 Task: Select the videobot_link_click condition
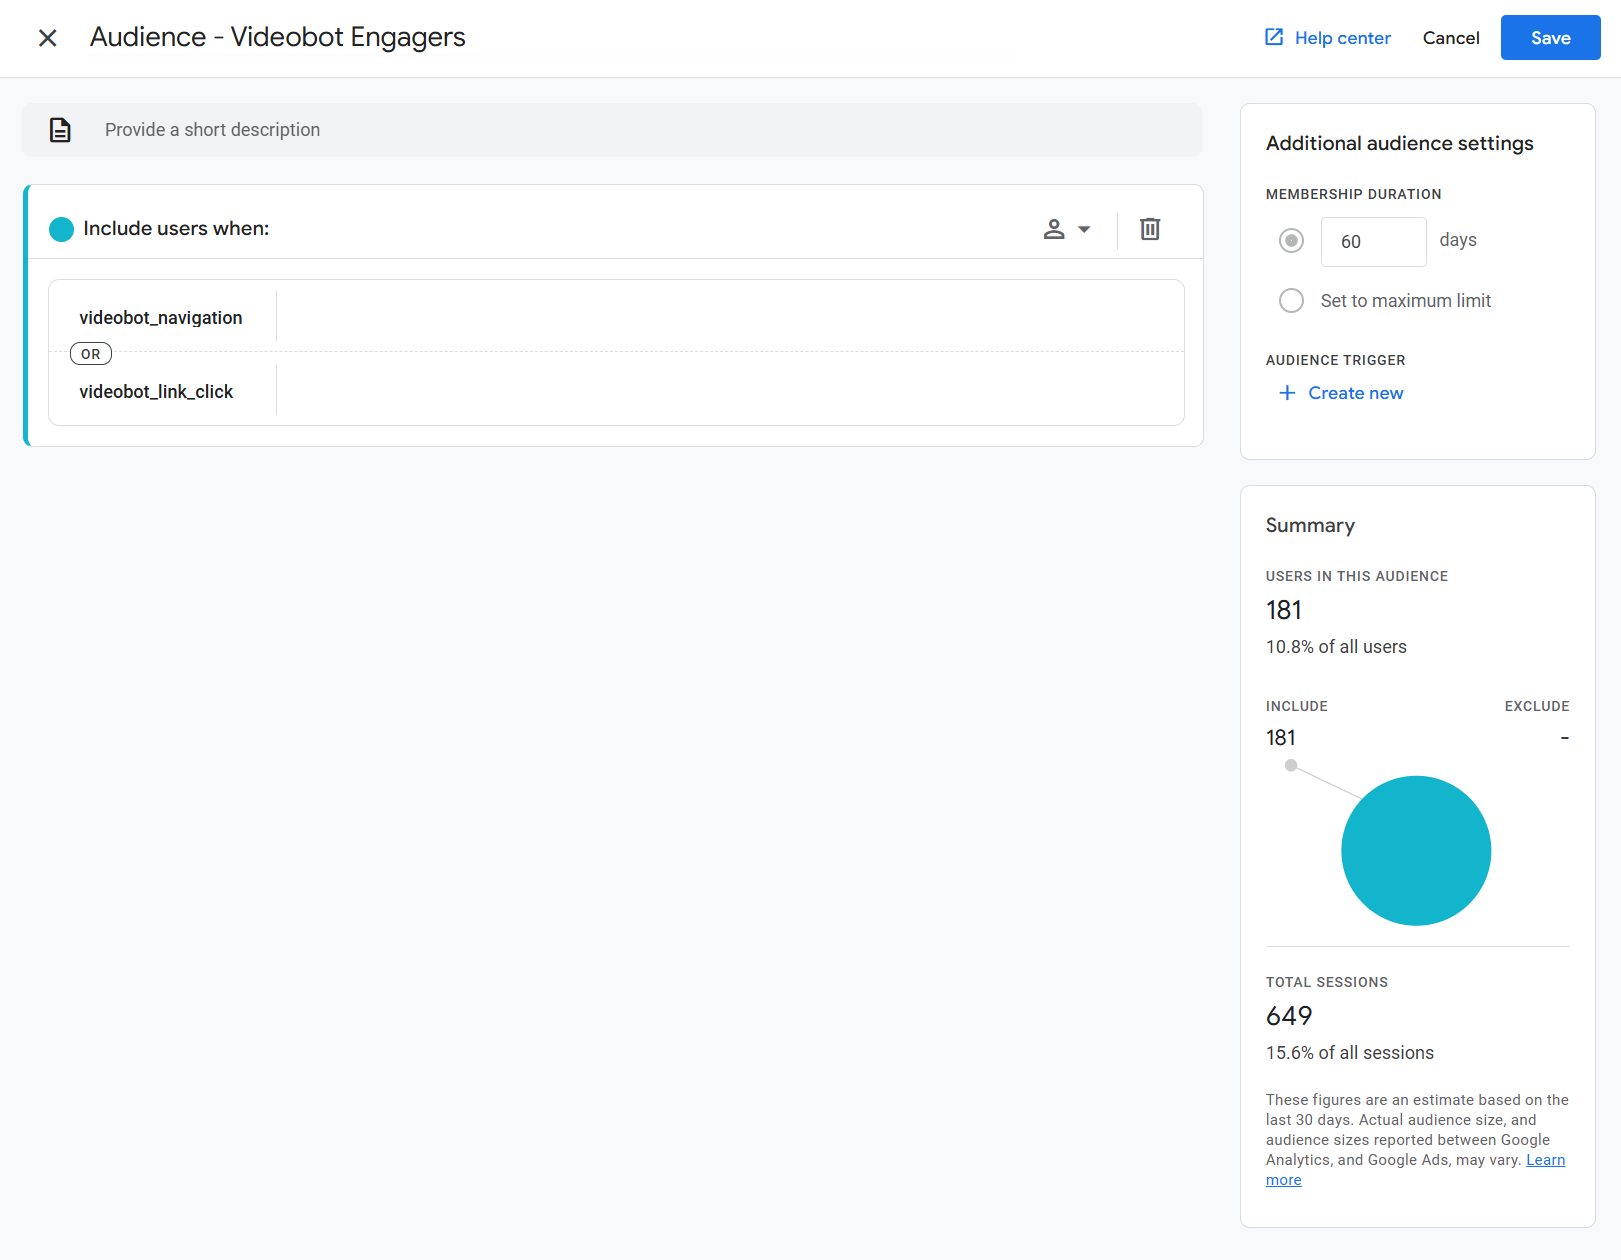coord(156,391)
